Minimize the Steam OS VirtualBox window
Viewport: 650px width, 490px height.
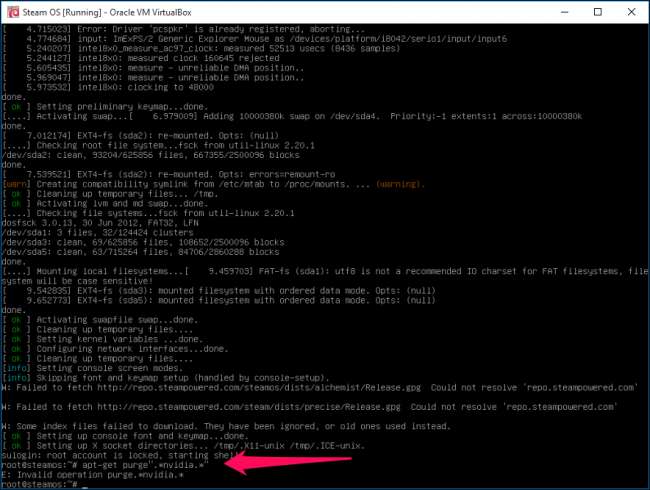coord(564,12)
